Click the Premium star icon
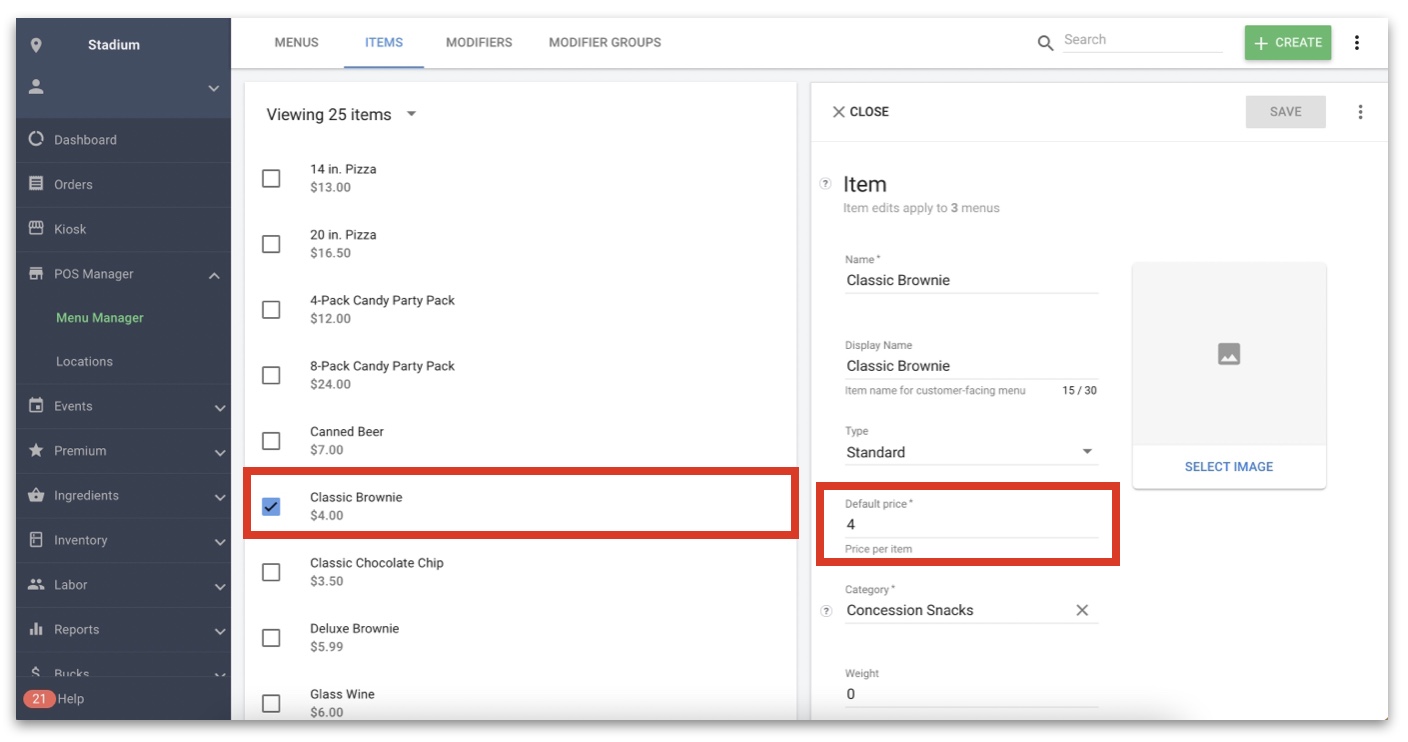Viewport: 1408px width, 742px height. coord(37,450)
